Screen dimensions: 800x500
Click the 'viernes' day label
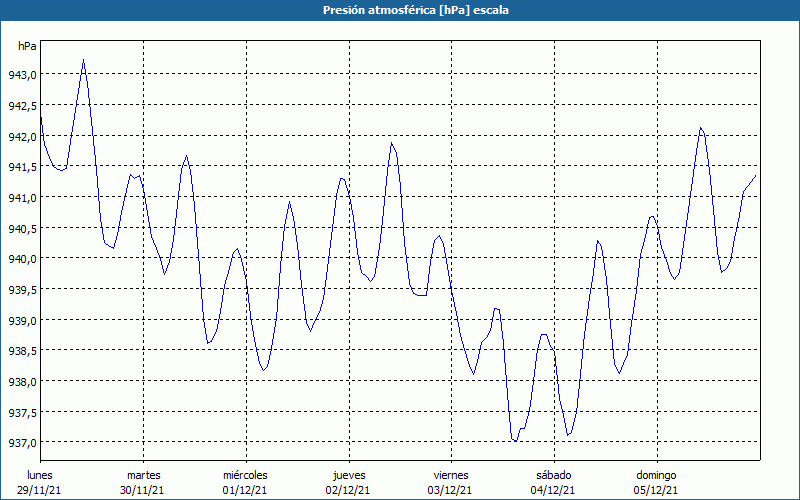(x=451, y=475)
